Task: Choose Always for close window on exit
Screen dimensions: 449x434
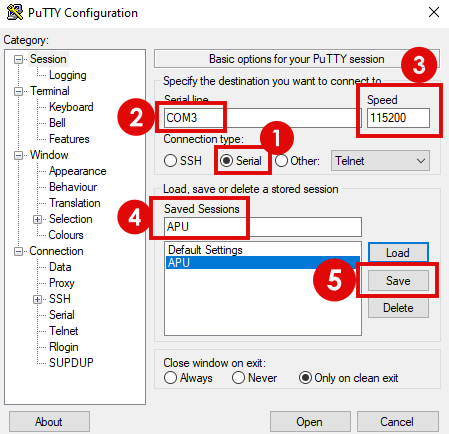Action: coord(170,378)
